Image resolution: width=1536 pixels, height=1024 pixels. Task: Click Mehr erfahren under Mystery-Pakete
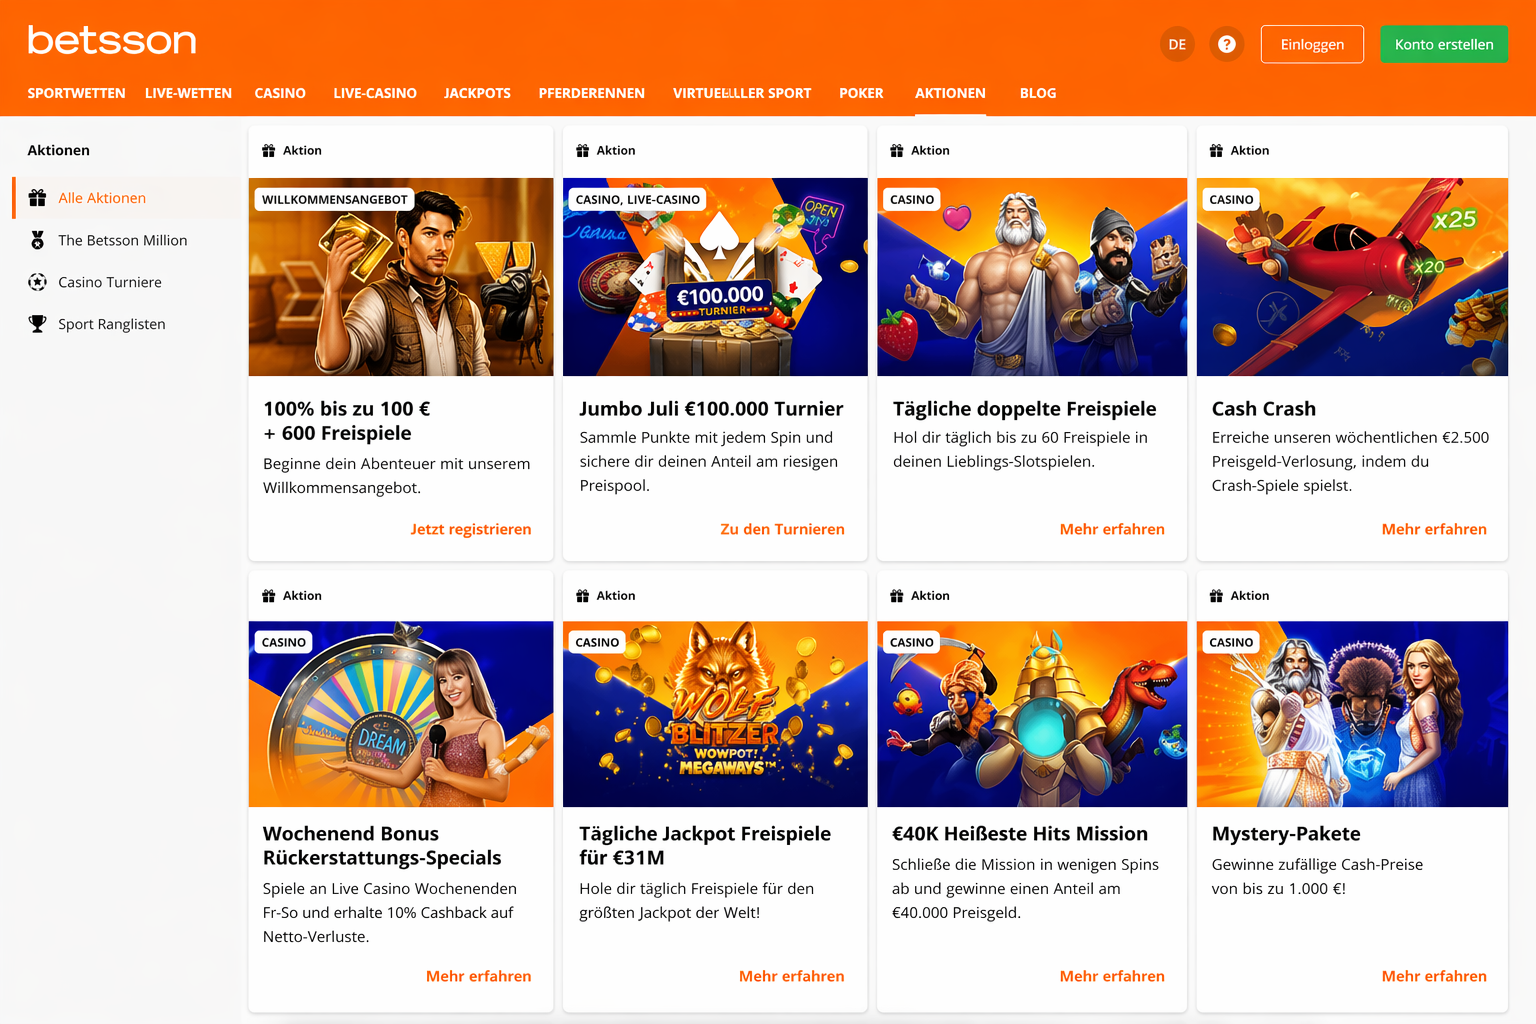click(x=1434, y=976)
